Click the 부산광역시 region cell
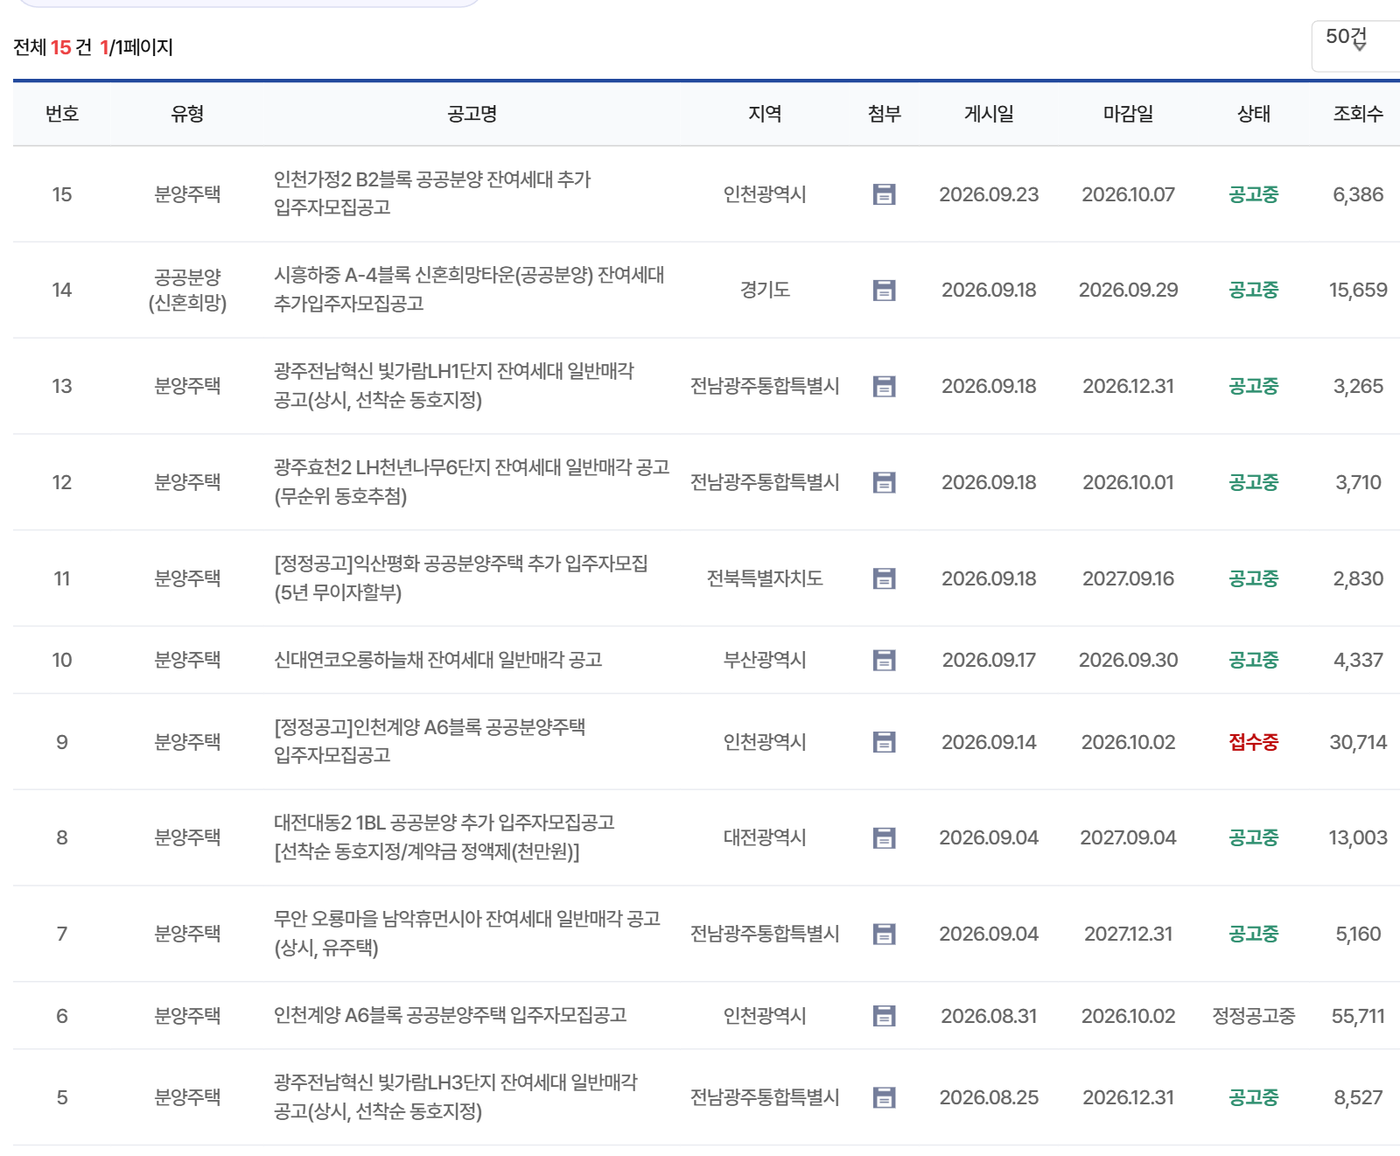Image resolution: width=1400 pixels, height=1156 pixels. pos(765,660)
